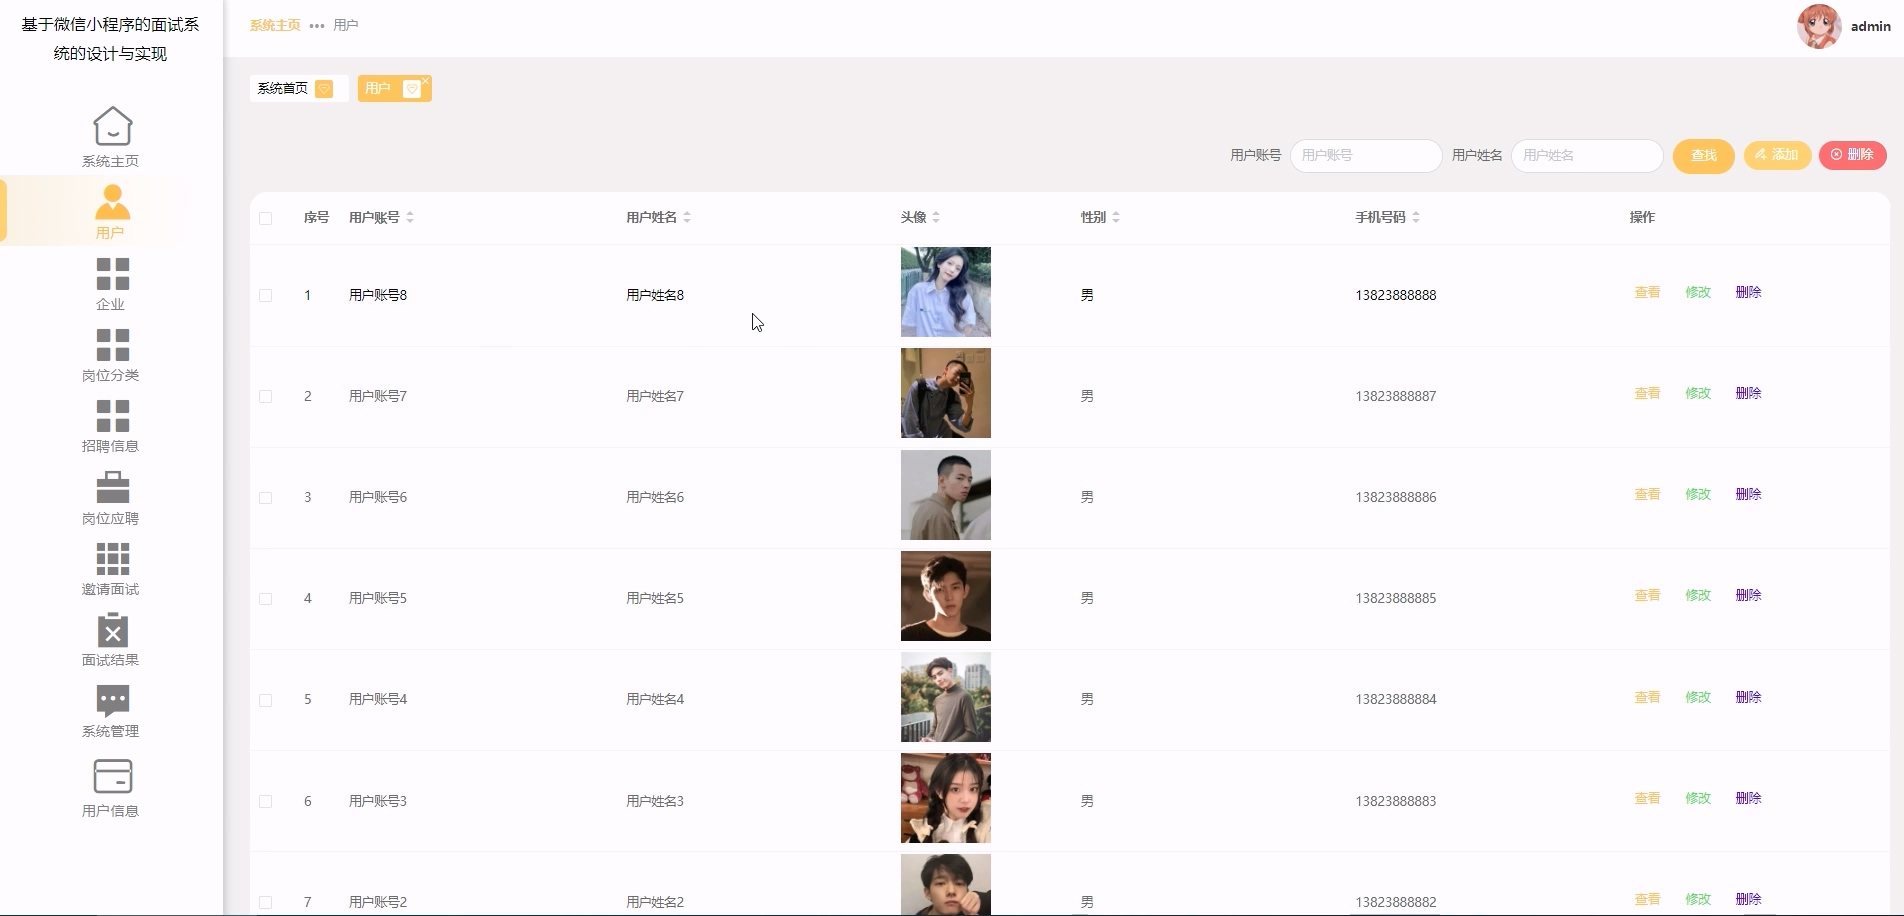Open 查看 link for 用户账号7
The width and height of the screenshot is (1904, 916).
(1645, 393)
